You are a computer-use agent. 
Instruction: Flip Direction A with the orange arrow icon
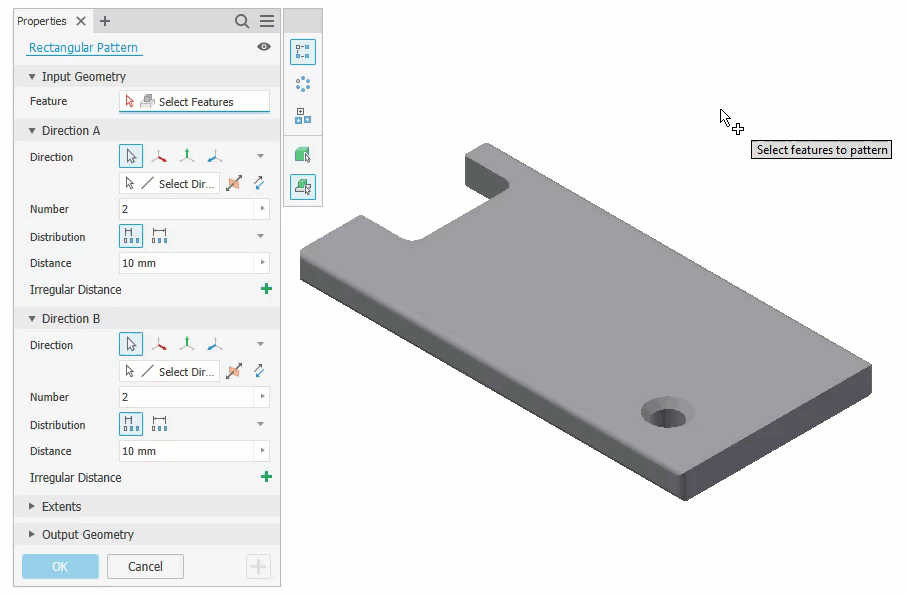point(234,184)
